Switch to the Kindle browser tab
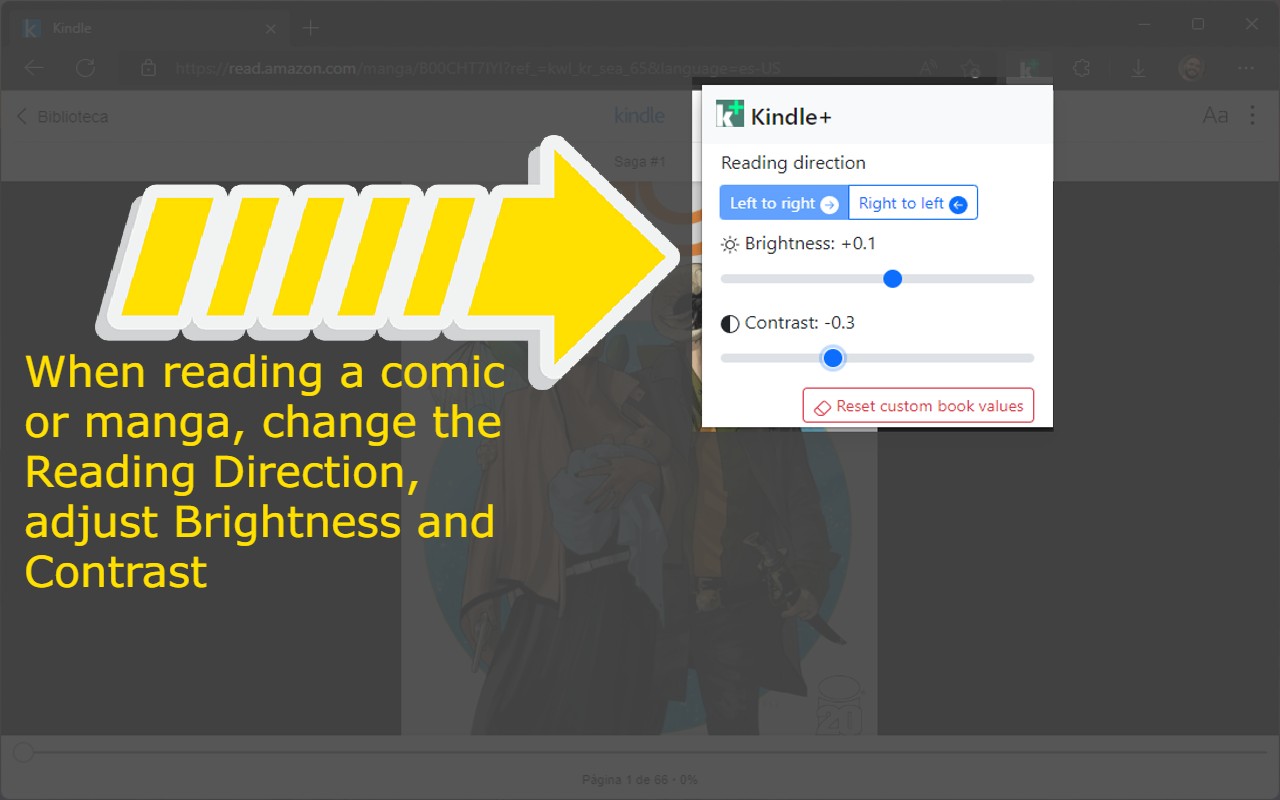The image size is (1280, 800). pyautogui.click(x=150, y=28)
